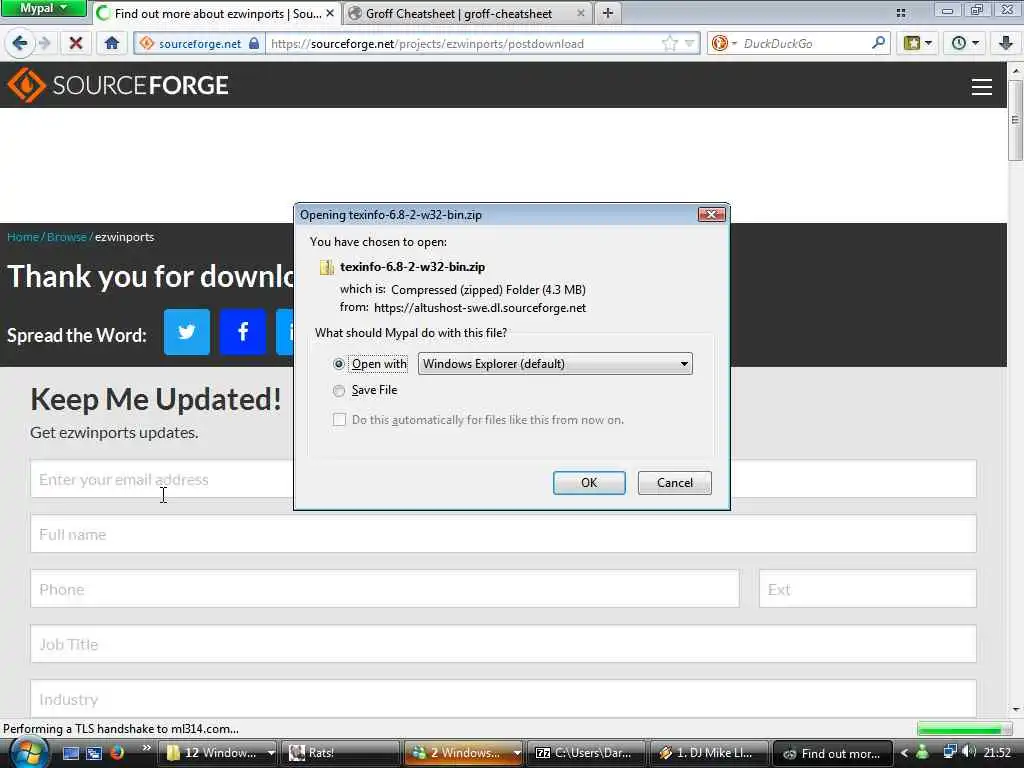Image resolution: width=1024 pixels, height=768 pixels.
Task: Follow the Home breadcrumb link
Action: pos(23,237)
